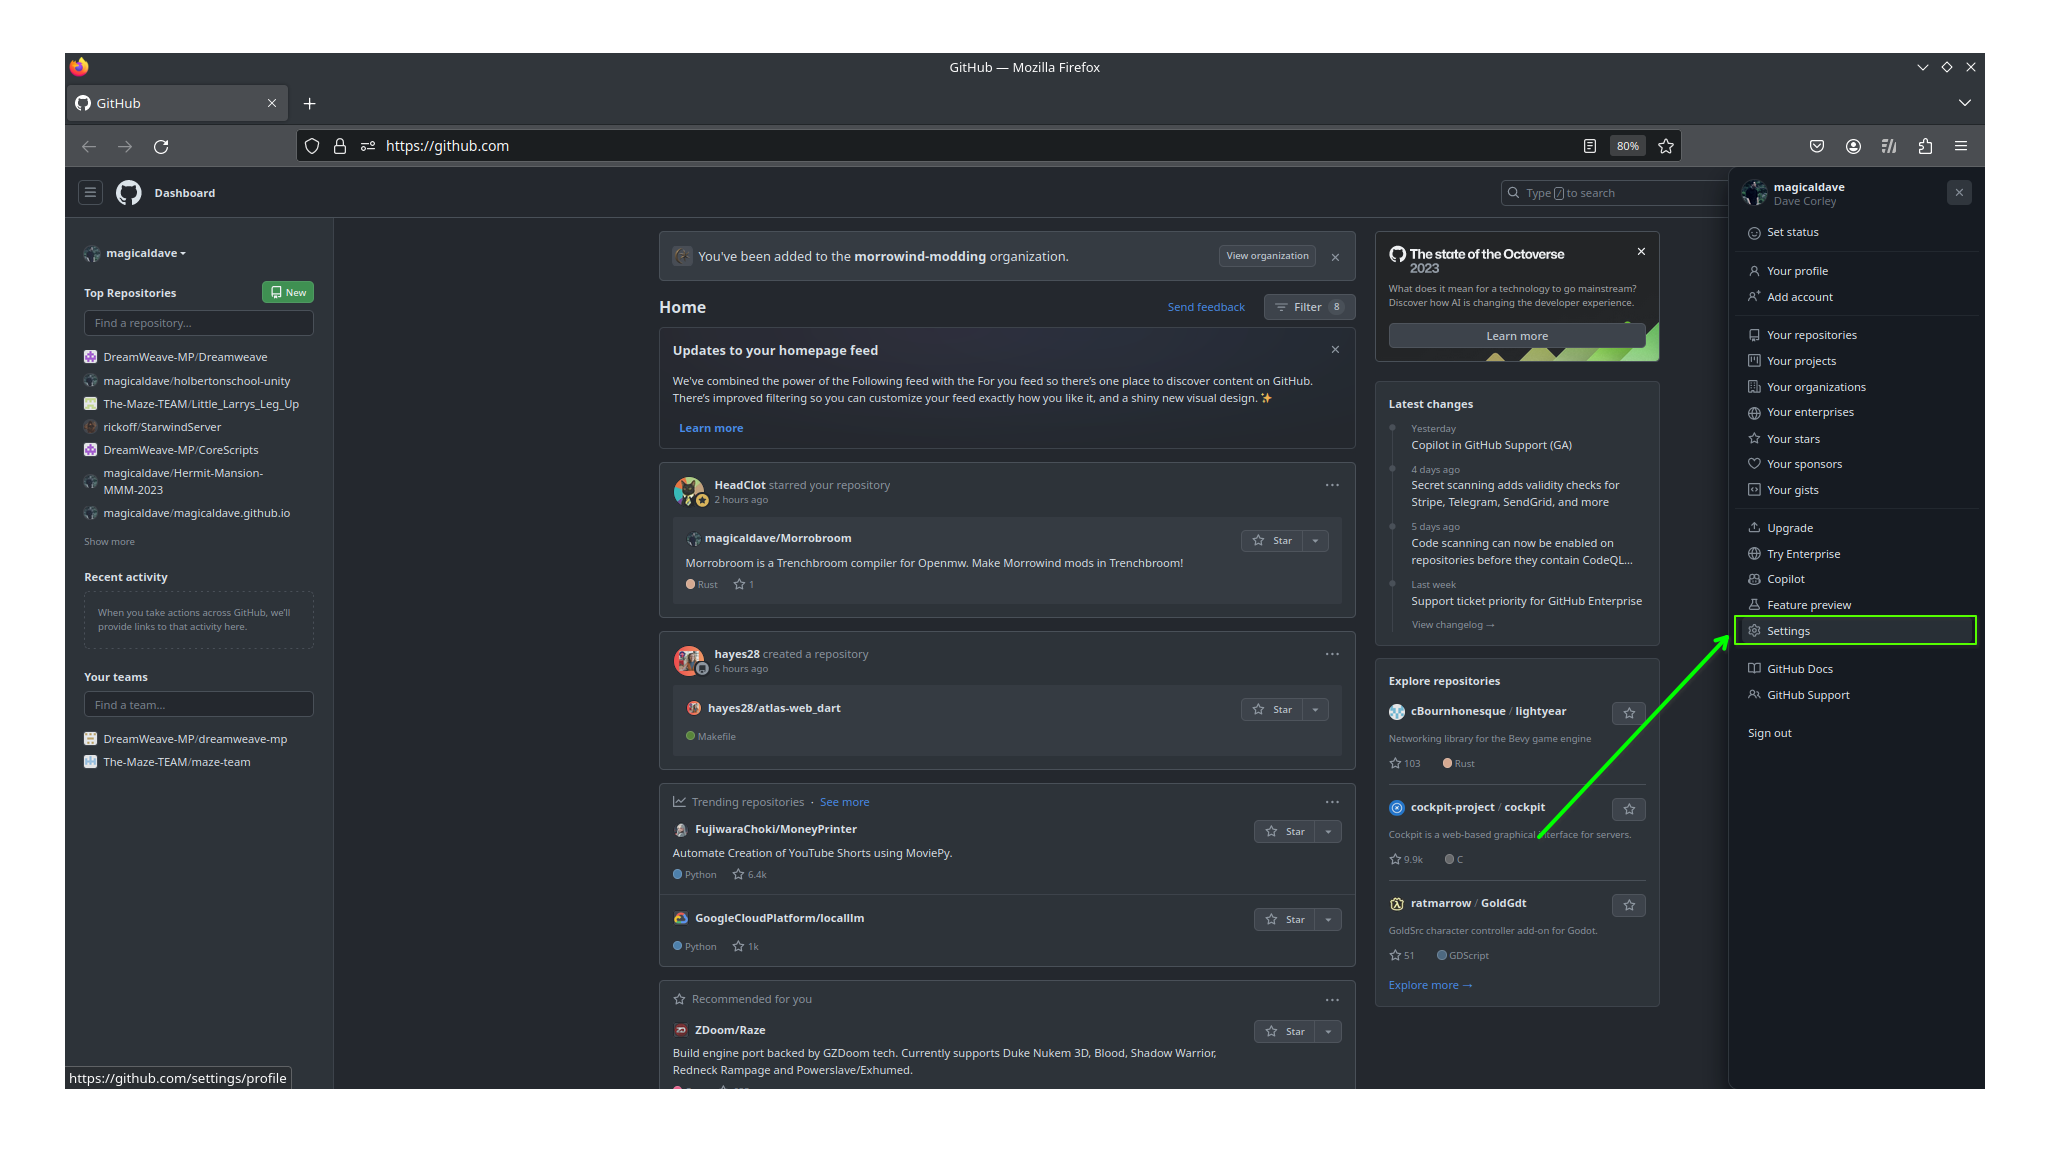The image size is (2050, 1166).
Task: Open Firefox reader view icon
Action: click(x=1589, y=146)
